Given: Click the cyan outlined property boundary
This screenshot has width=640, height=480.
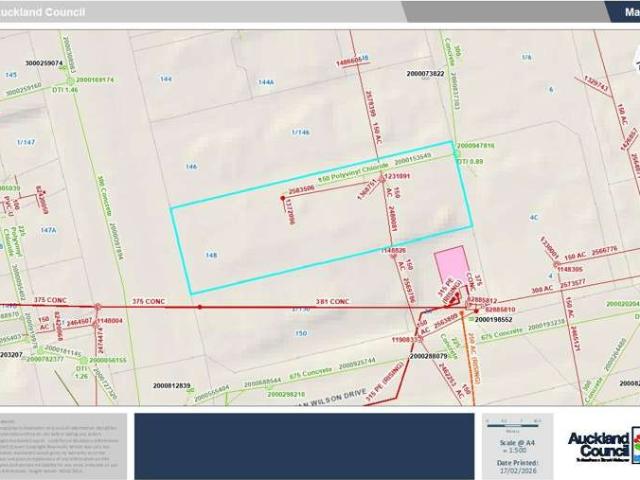Looking at the screenshot, I should tap(322, 219).
